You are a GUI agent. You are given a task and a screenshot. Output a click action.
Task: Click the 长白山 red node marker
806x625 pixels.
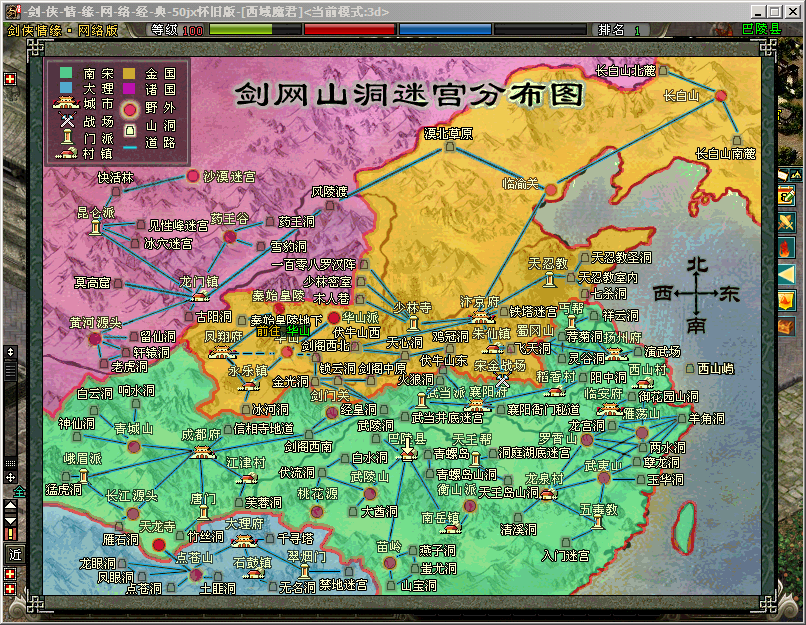(721, 96)
